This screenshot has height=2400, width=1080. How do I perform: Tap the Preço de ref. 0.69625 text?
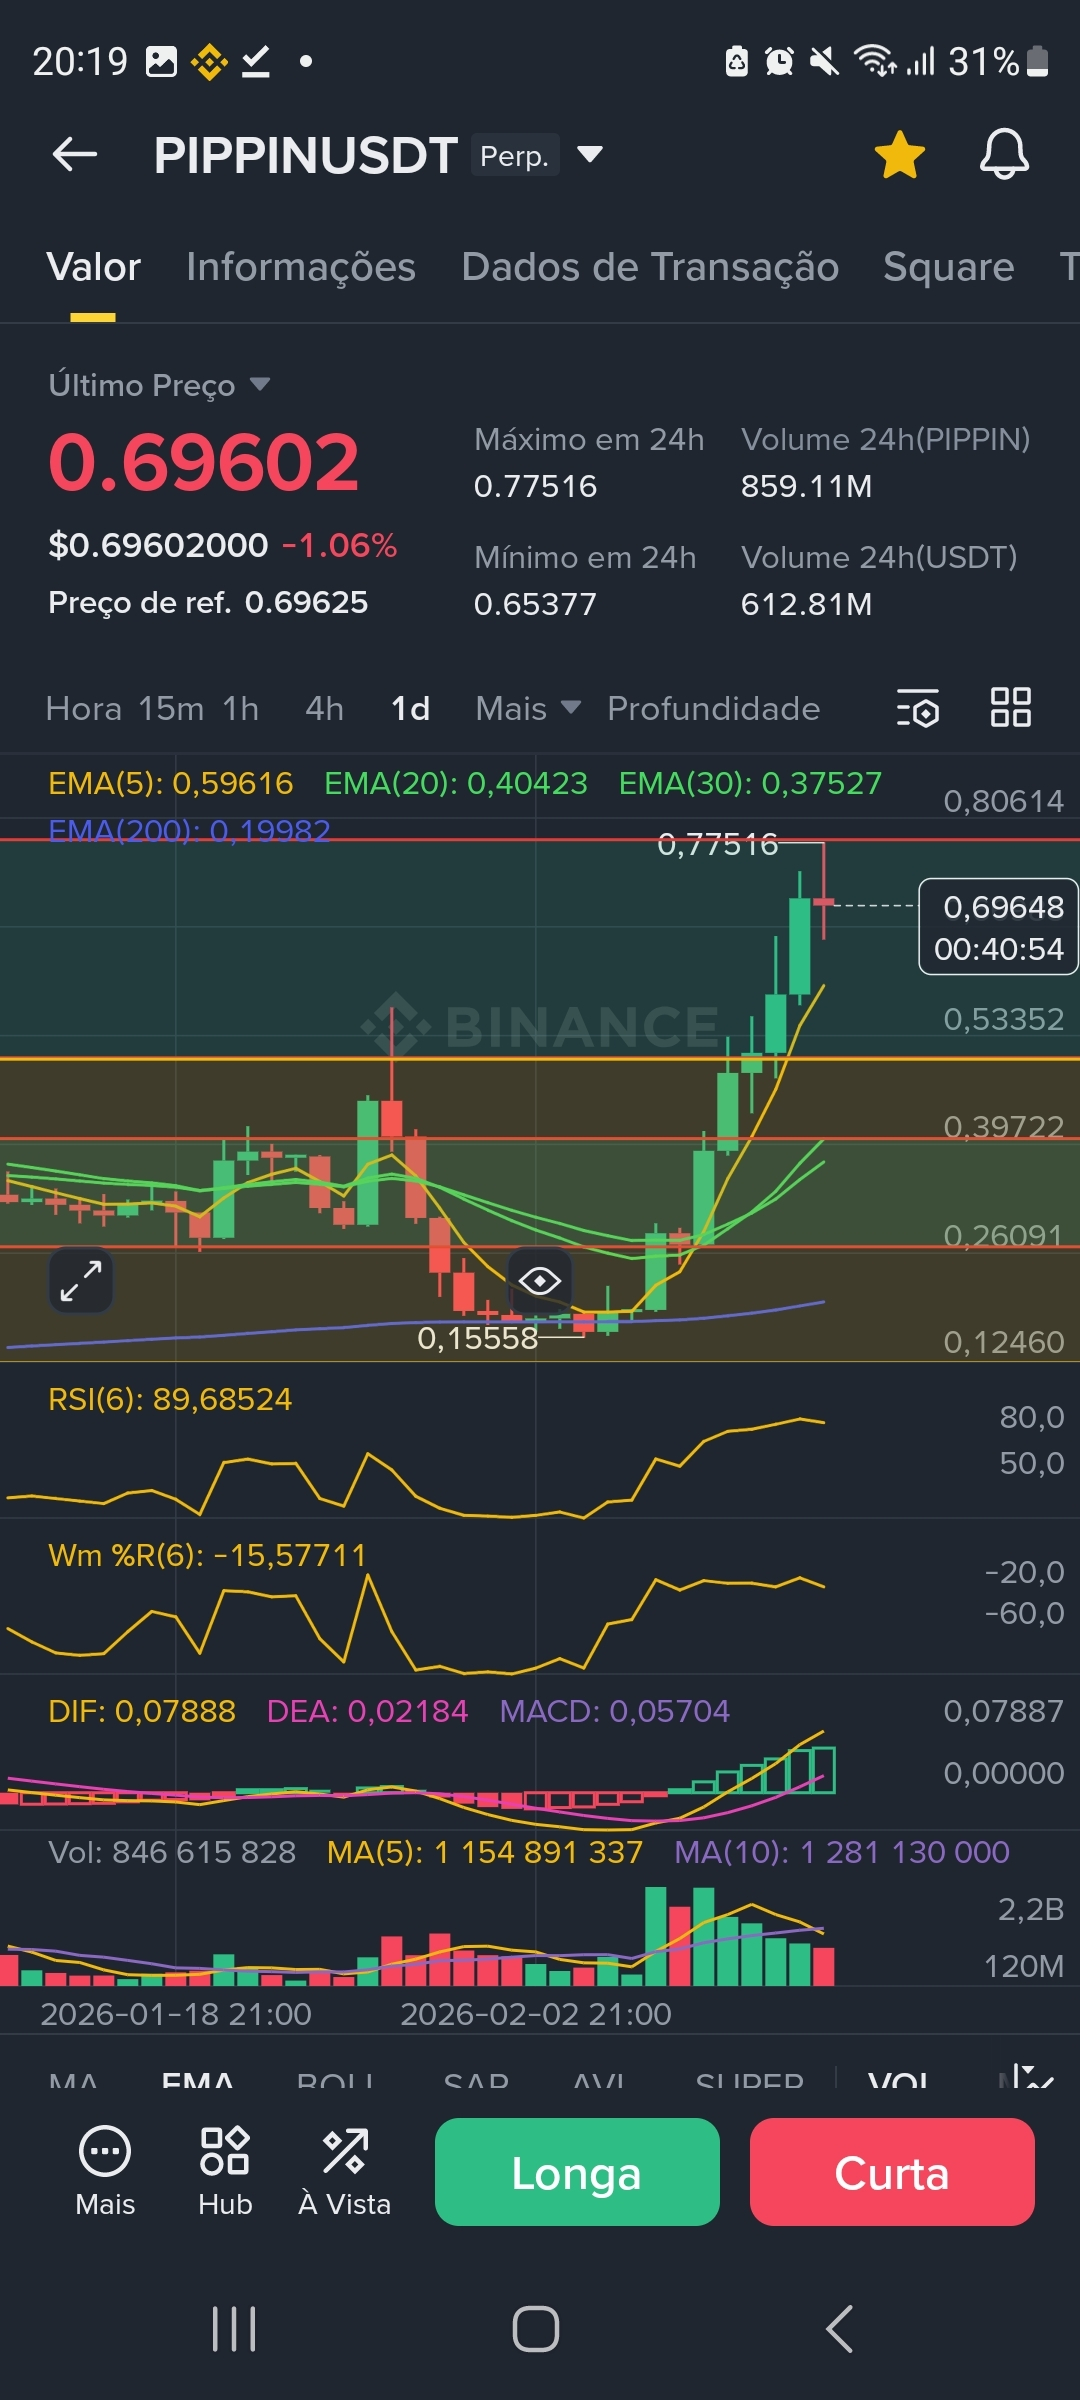pos(208,602)
